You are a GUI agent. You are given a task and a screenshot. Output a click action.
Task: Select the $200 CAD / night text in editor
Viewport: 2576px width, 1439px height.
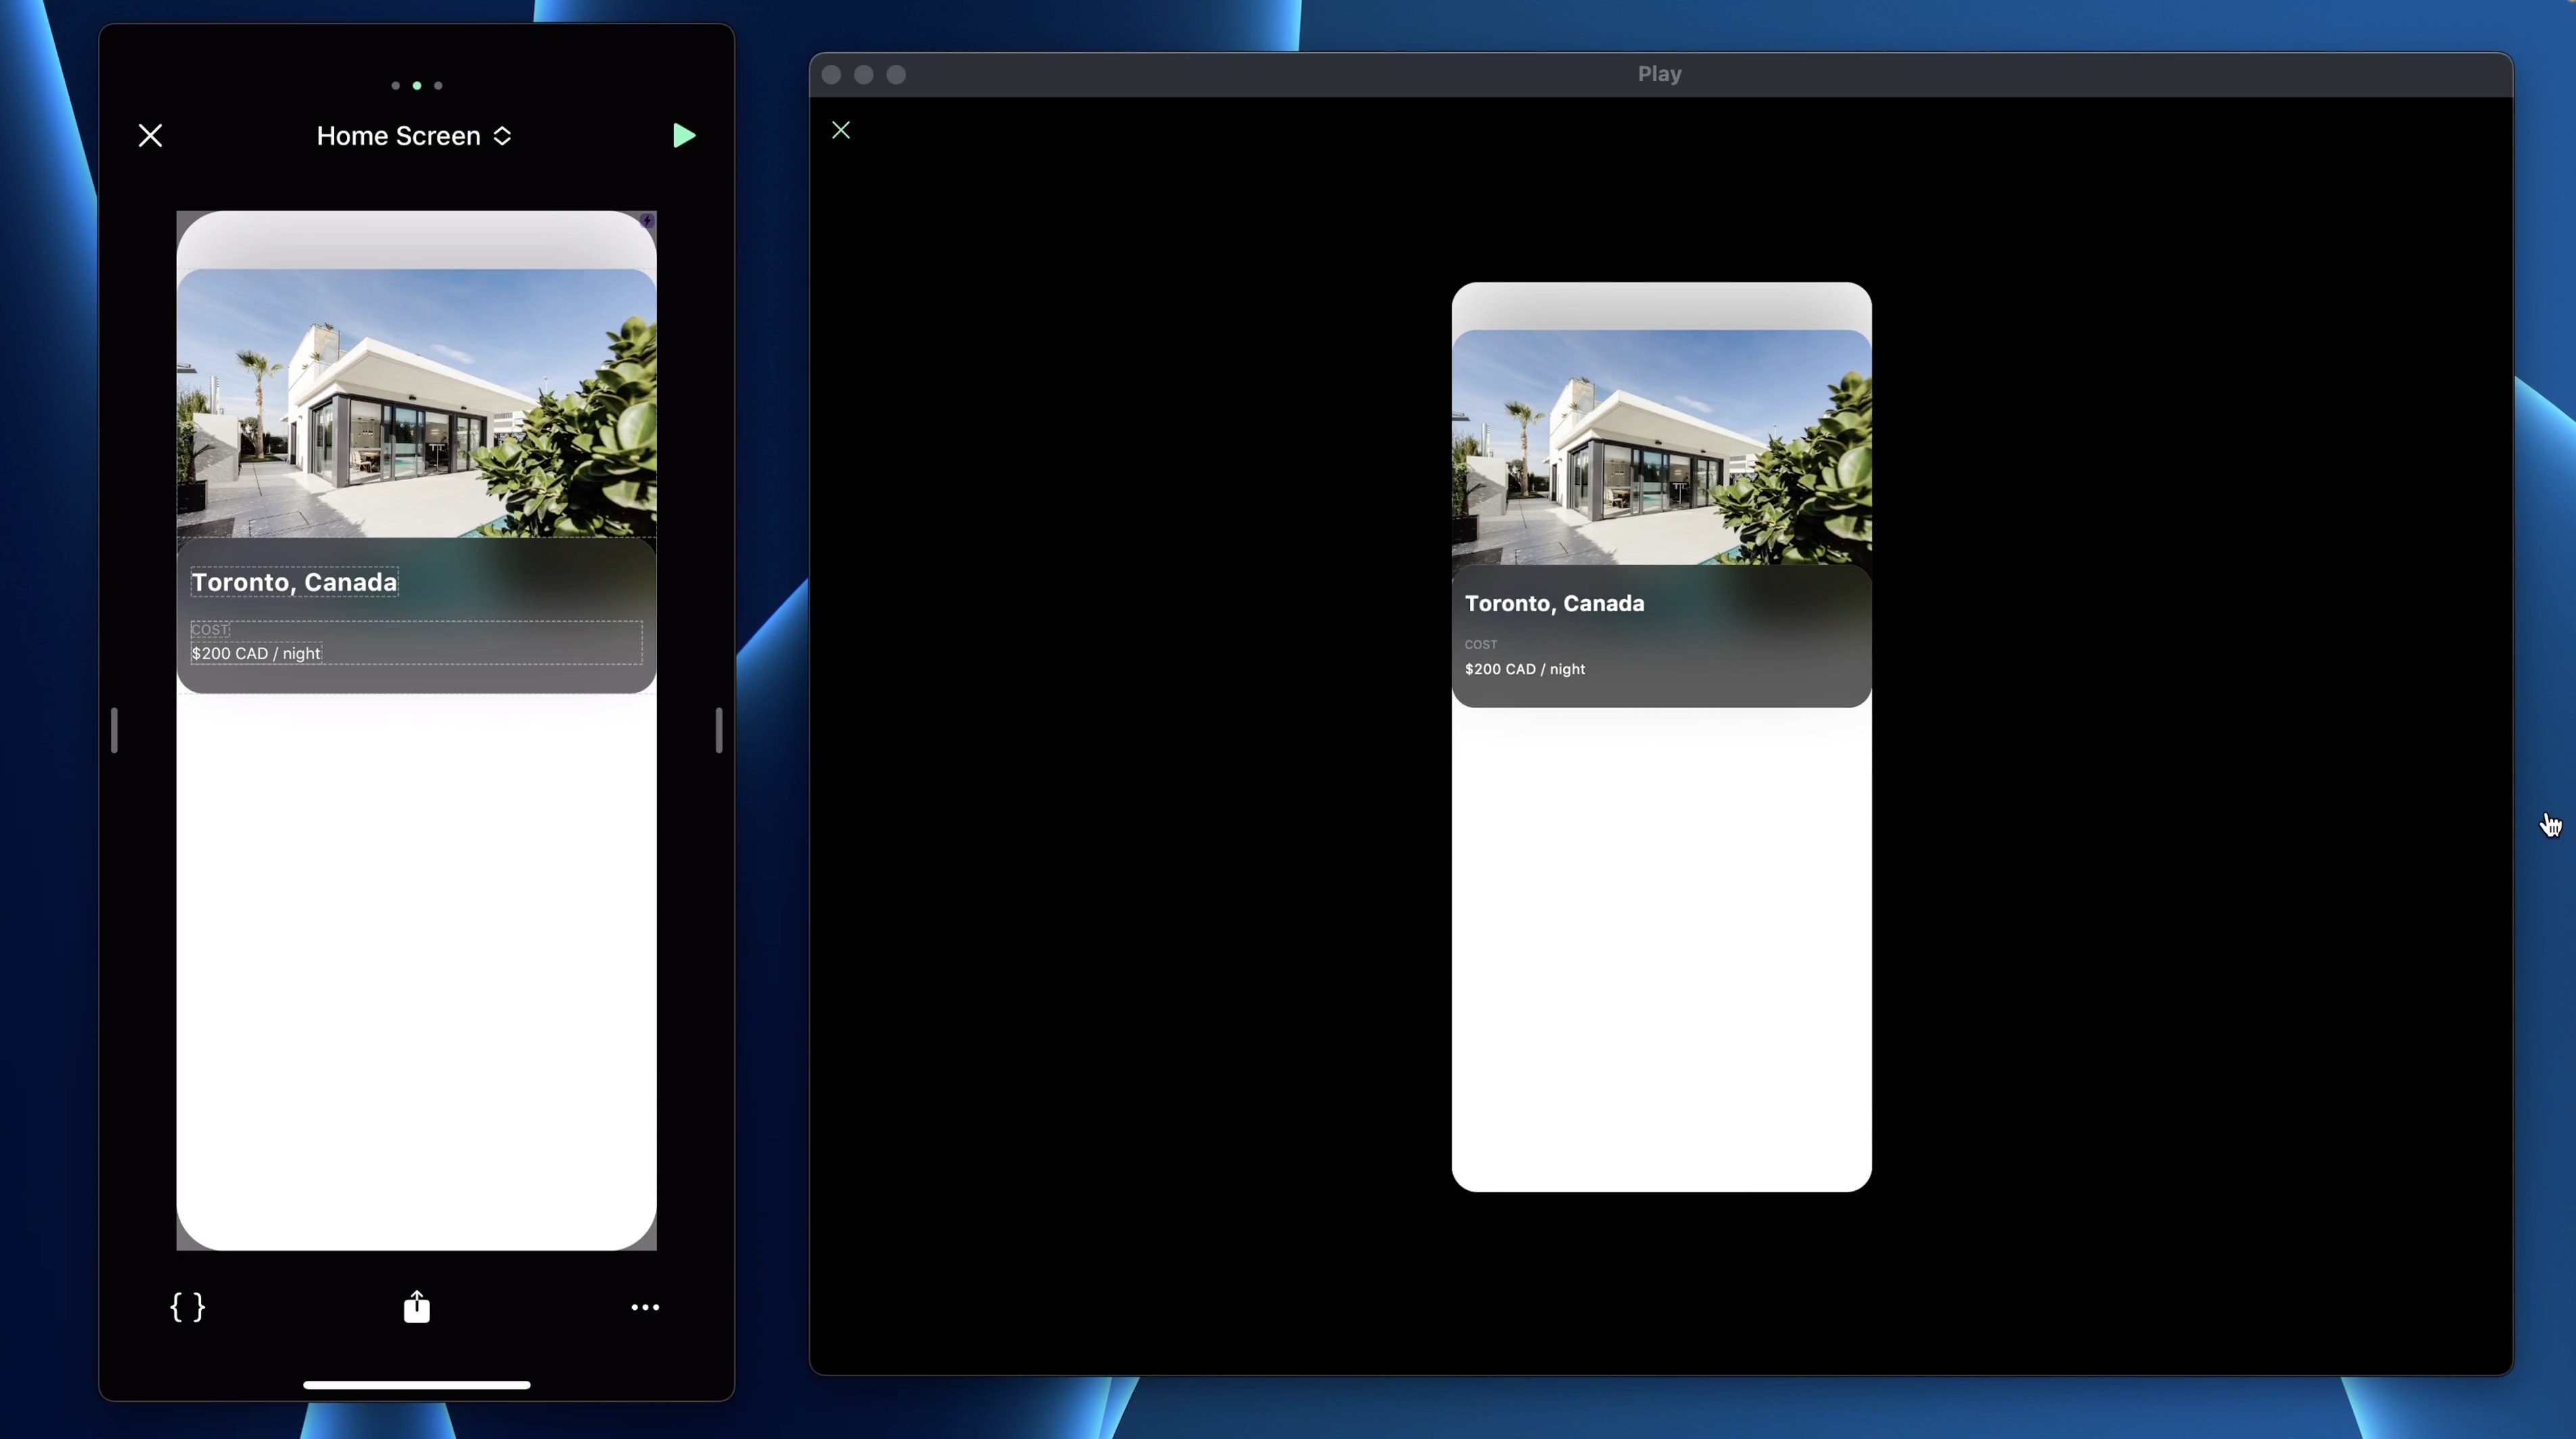pos(256,653)
